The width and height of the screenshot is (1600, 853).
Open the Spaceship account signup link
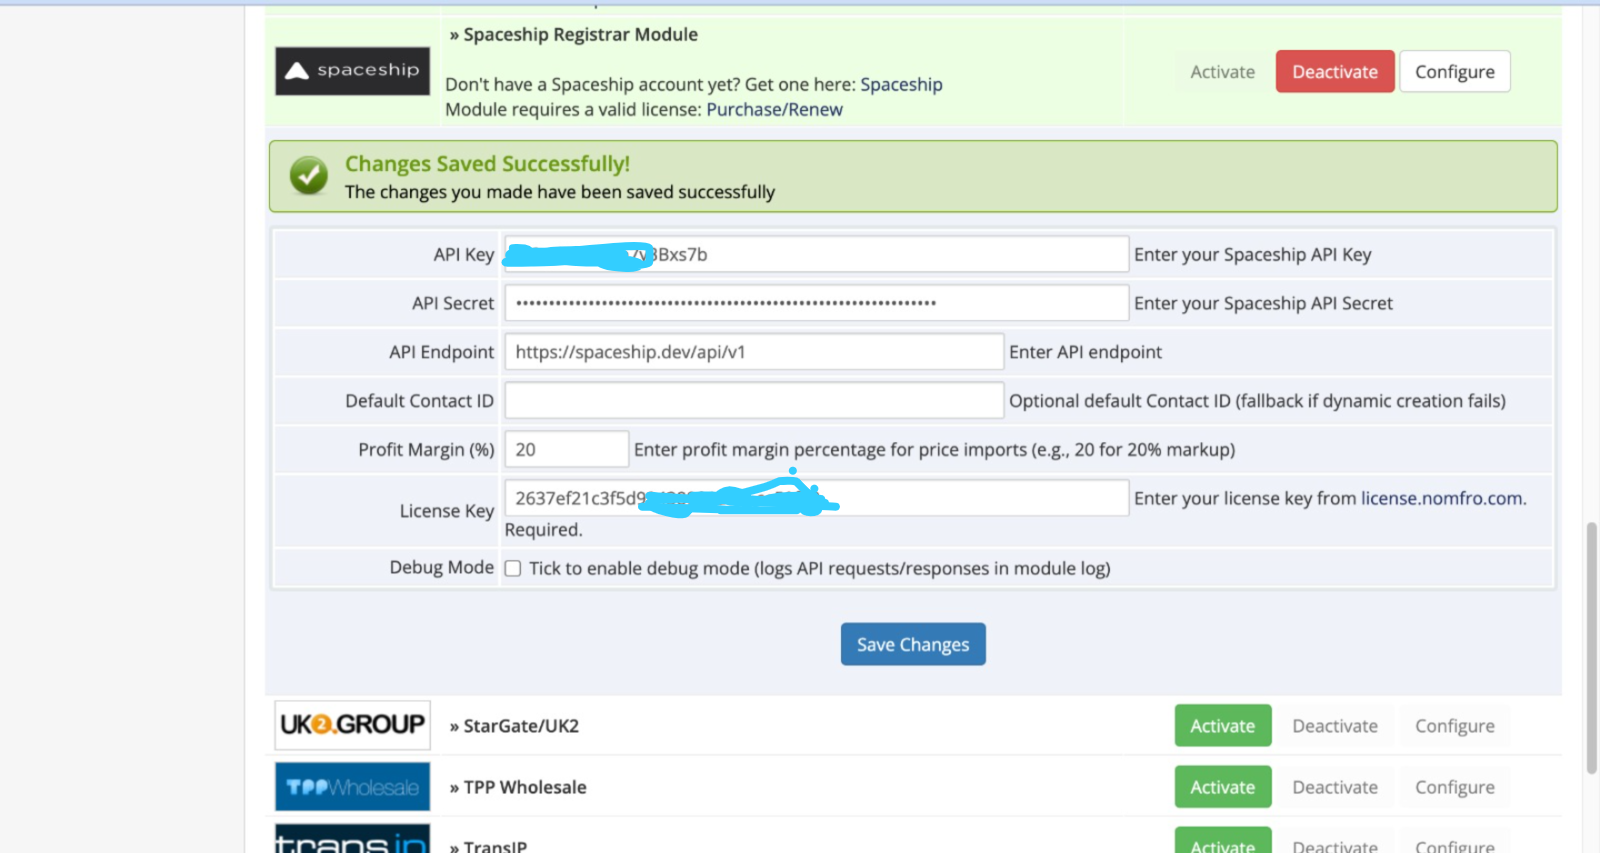point(901,85)
